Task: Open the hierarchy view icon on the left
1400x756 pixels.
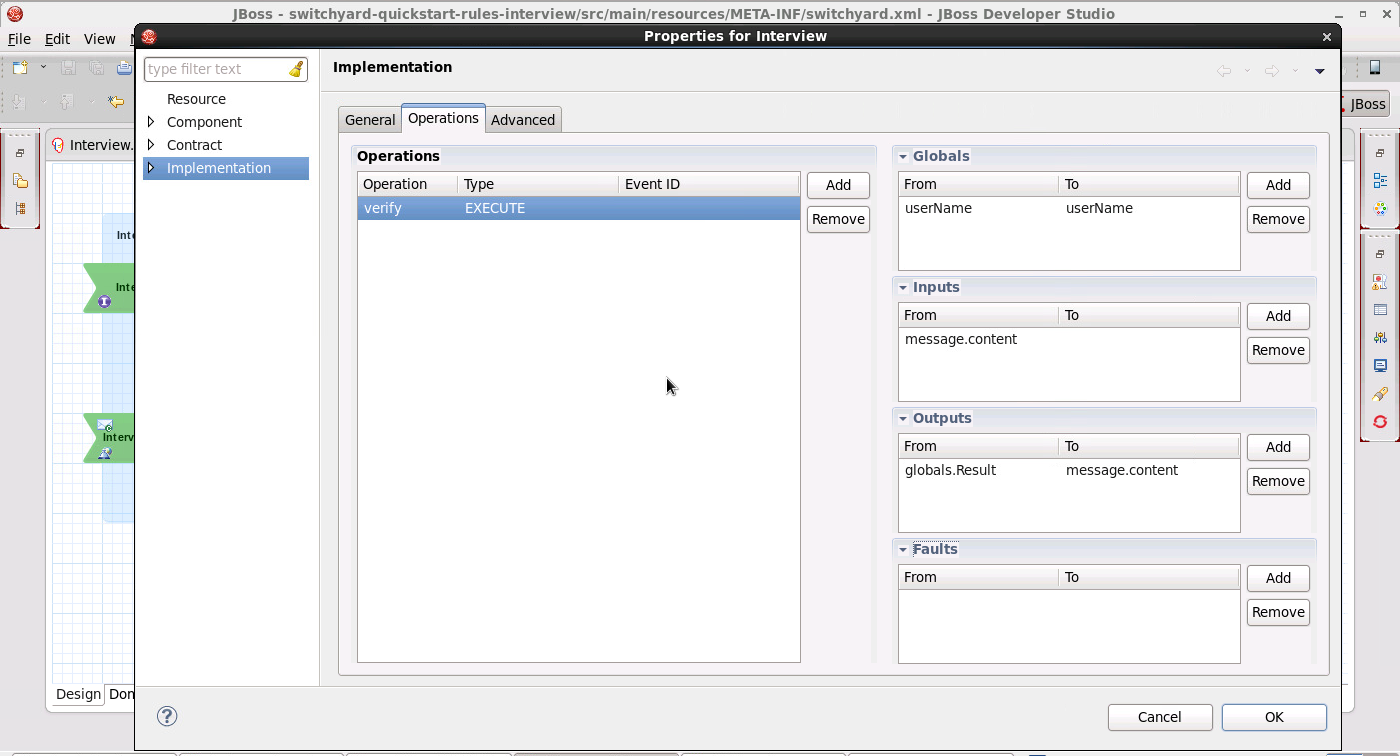Action: 20,208
